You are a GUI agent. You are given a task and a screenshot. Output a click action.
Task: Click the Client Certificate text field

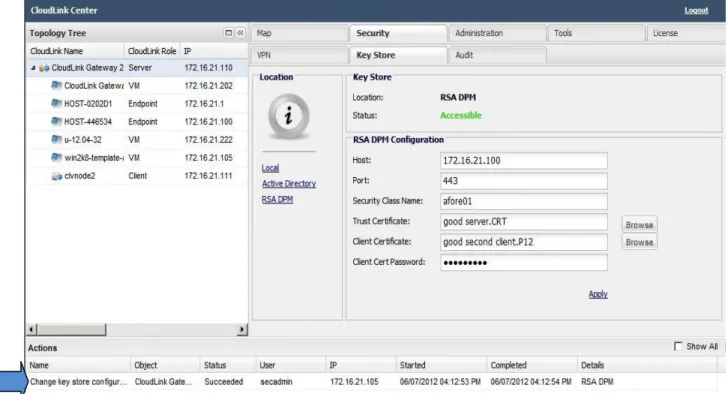pyautogui.click(x=524, y=242)
